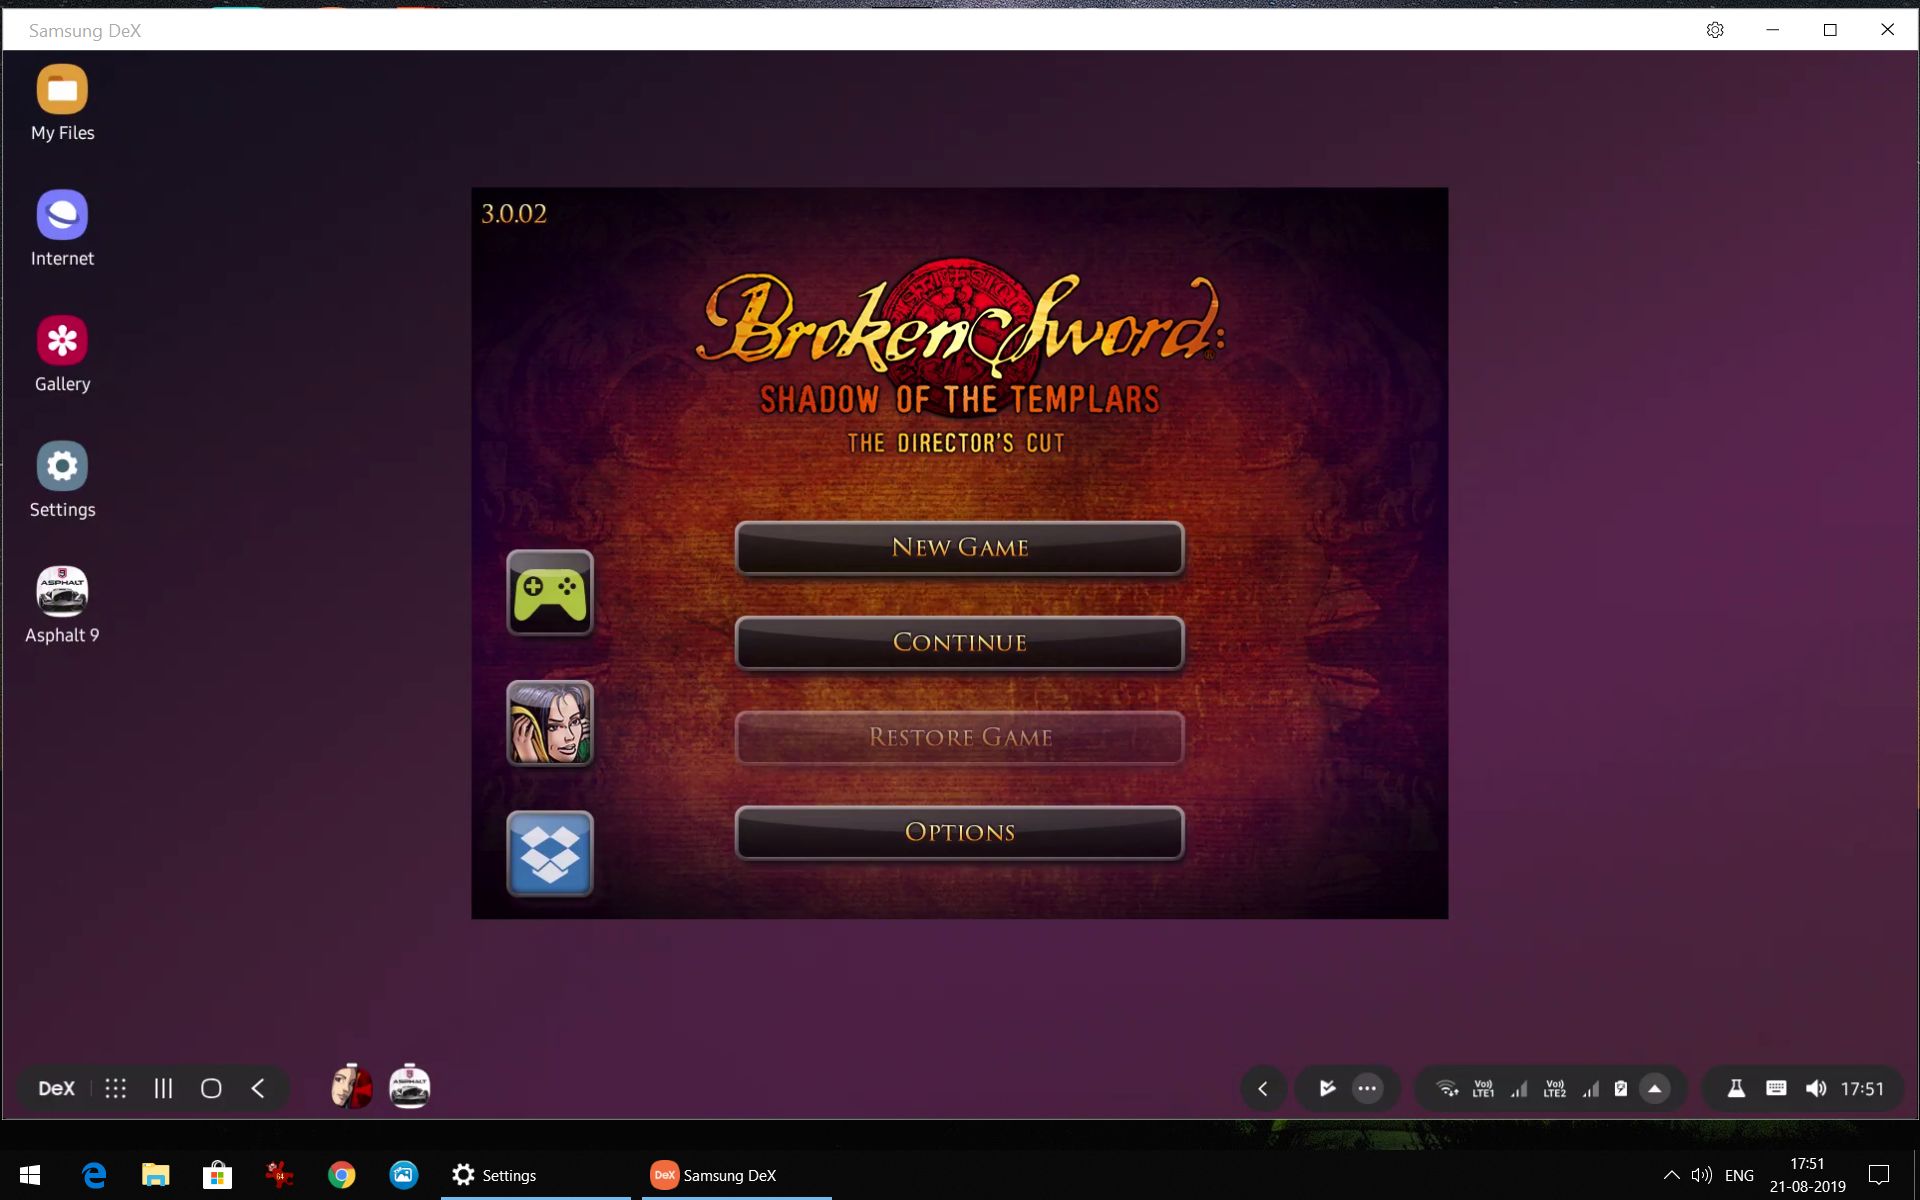Expand Windows hidden tray icons chevron
This screenshot has height=1200, width=1920.
tap(1671, 1175)
